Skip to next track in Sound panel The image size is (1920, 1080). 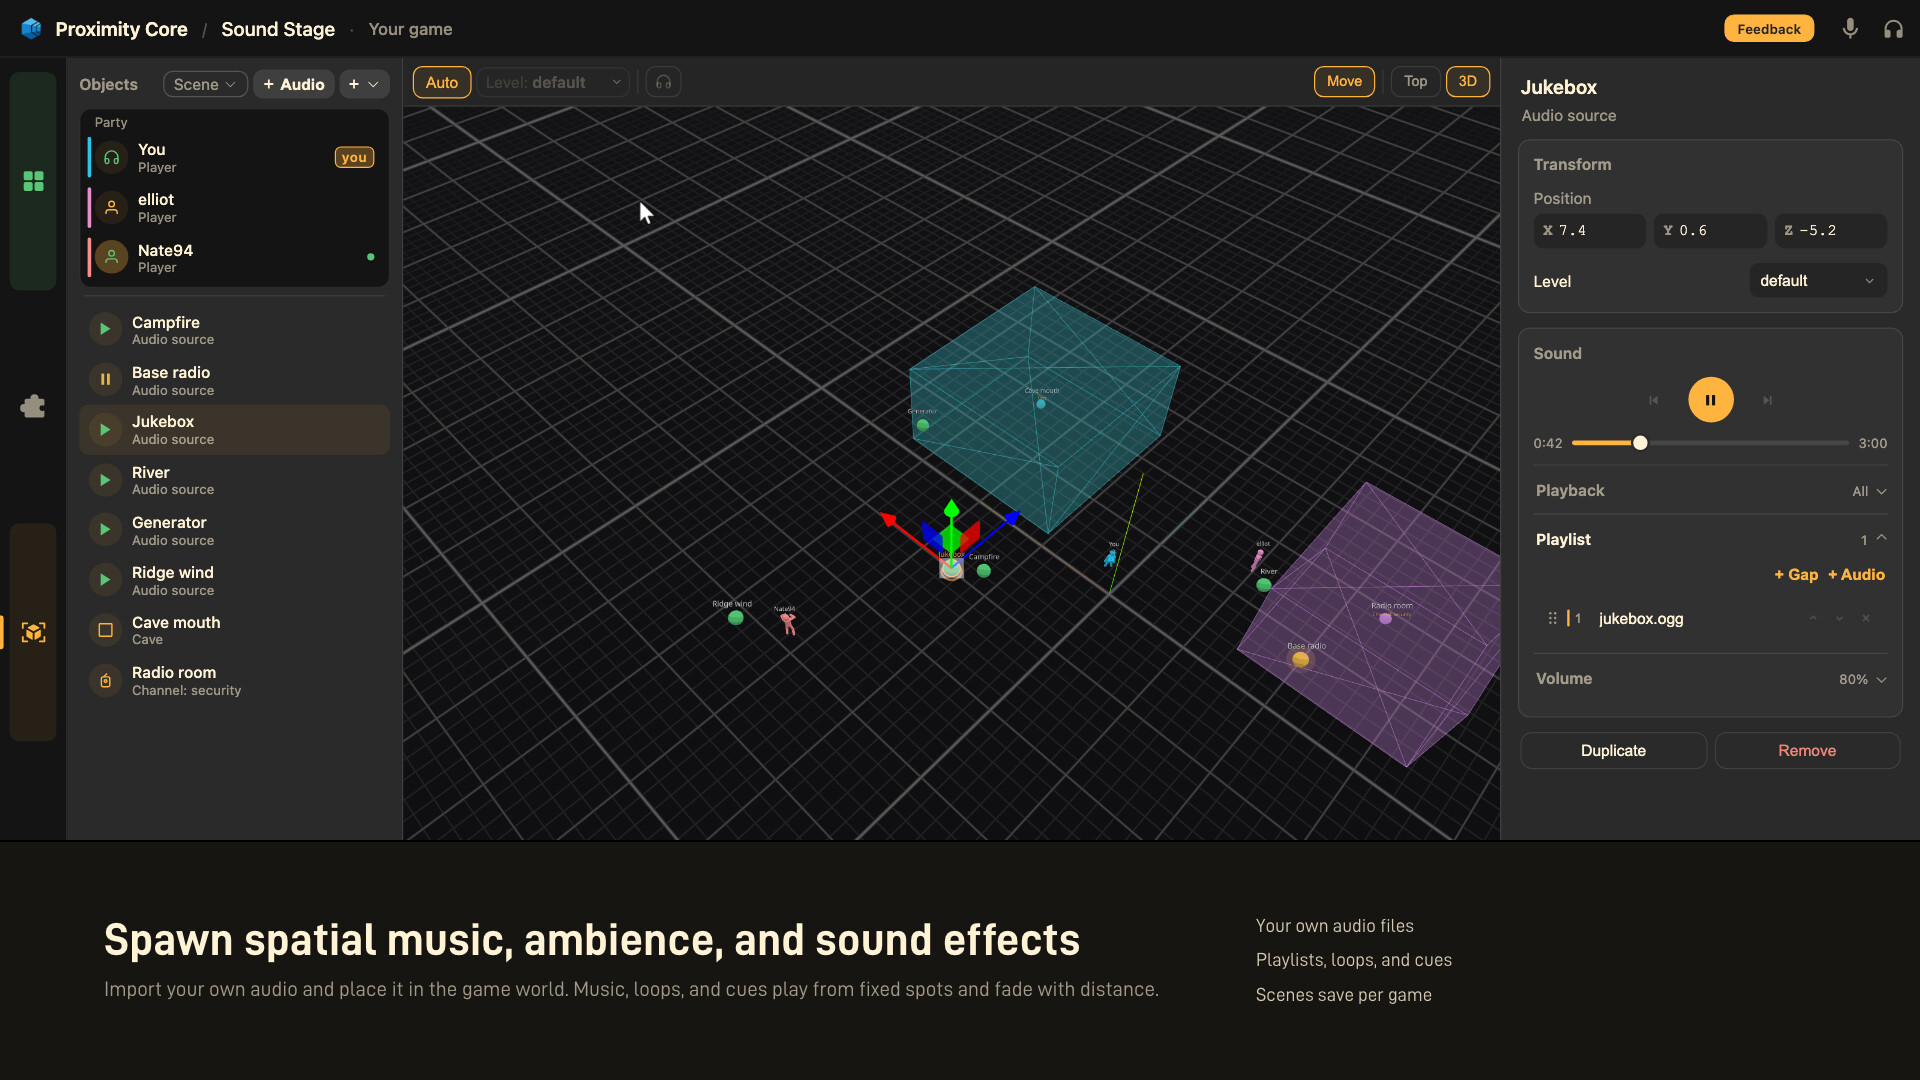point(1767,400)
